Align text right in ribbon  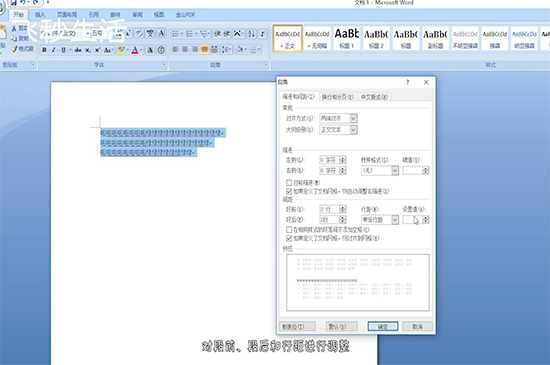(x=195, y=50)
